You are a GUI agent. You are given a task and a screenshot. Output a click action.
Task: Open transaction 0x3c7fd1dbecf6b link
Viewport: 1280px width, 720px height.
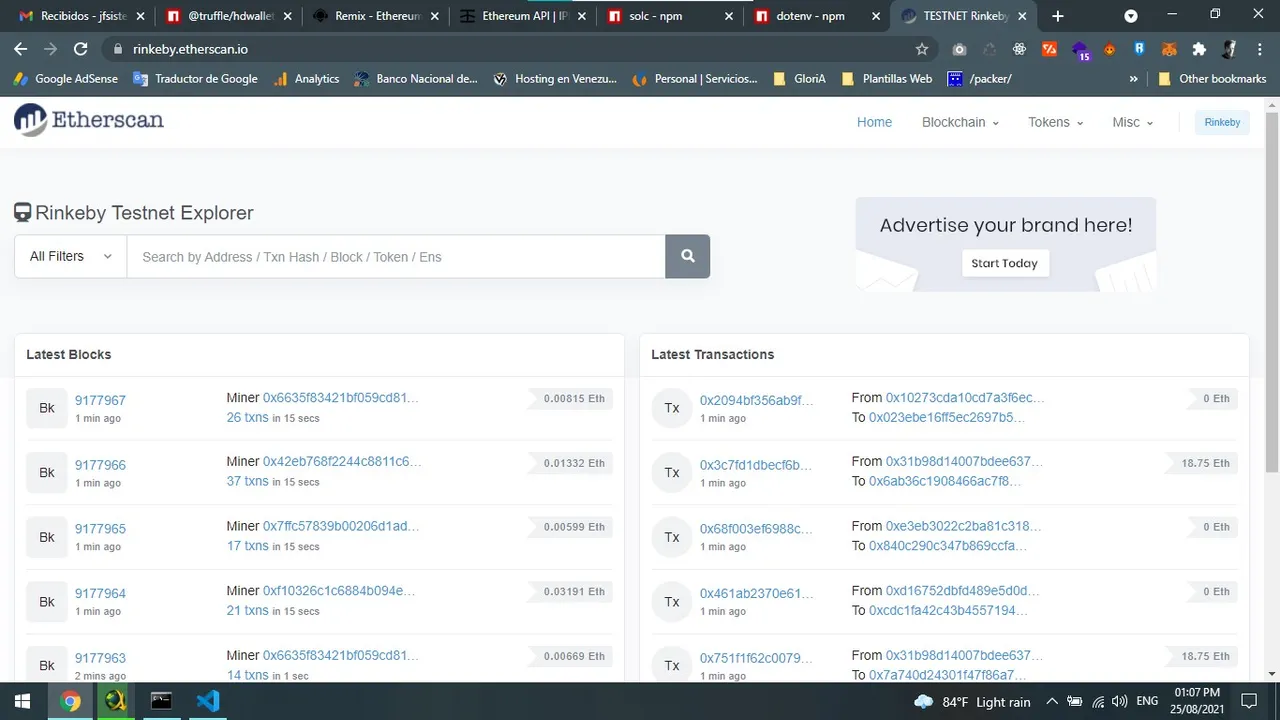pos(756,465)
